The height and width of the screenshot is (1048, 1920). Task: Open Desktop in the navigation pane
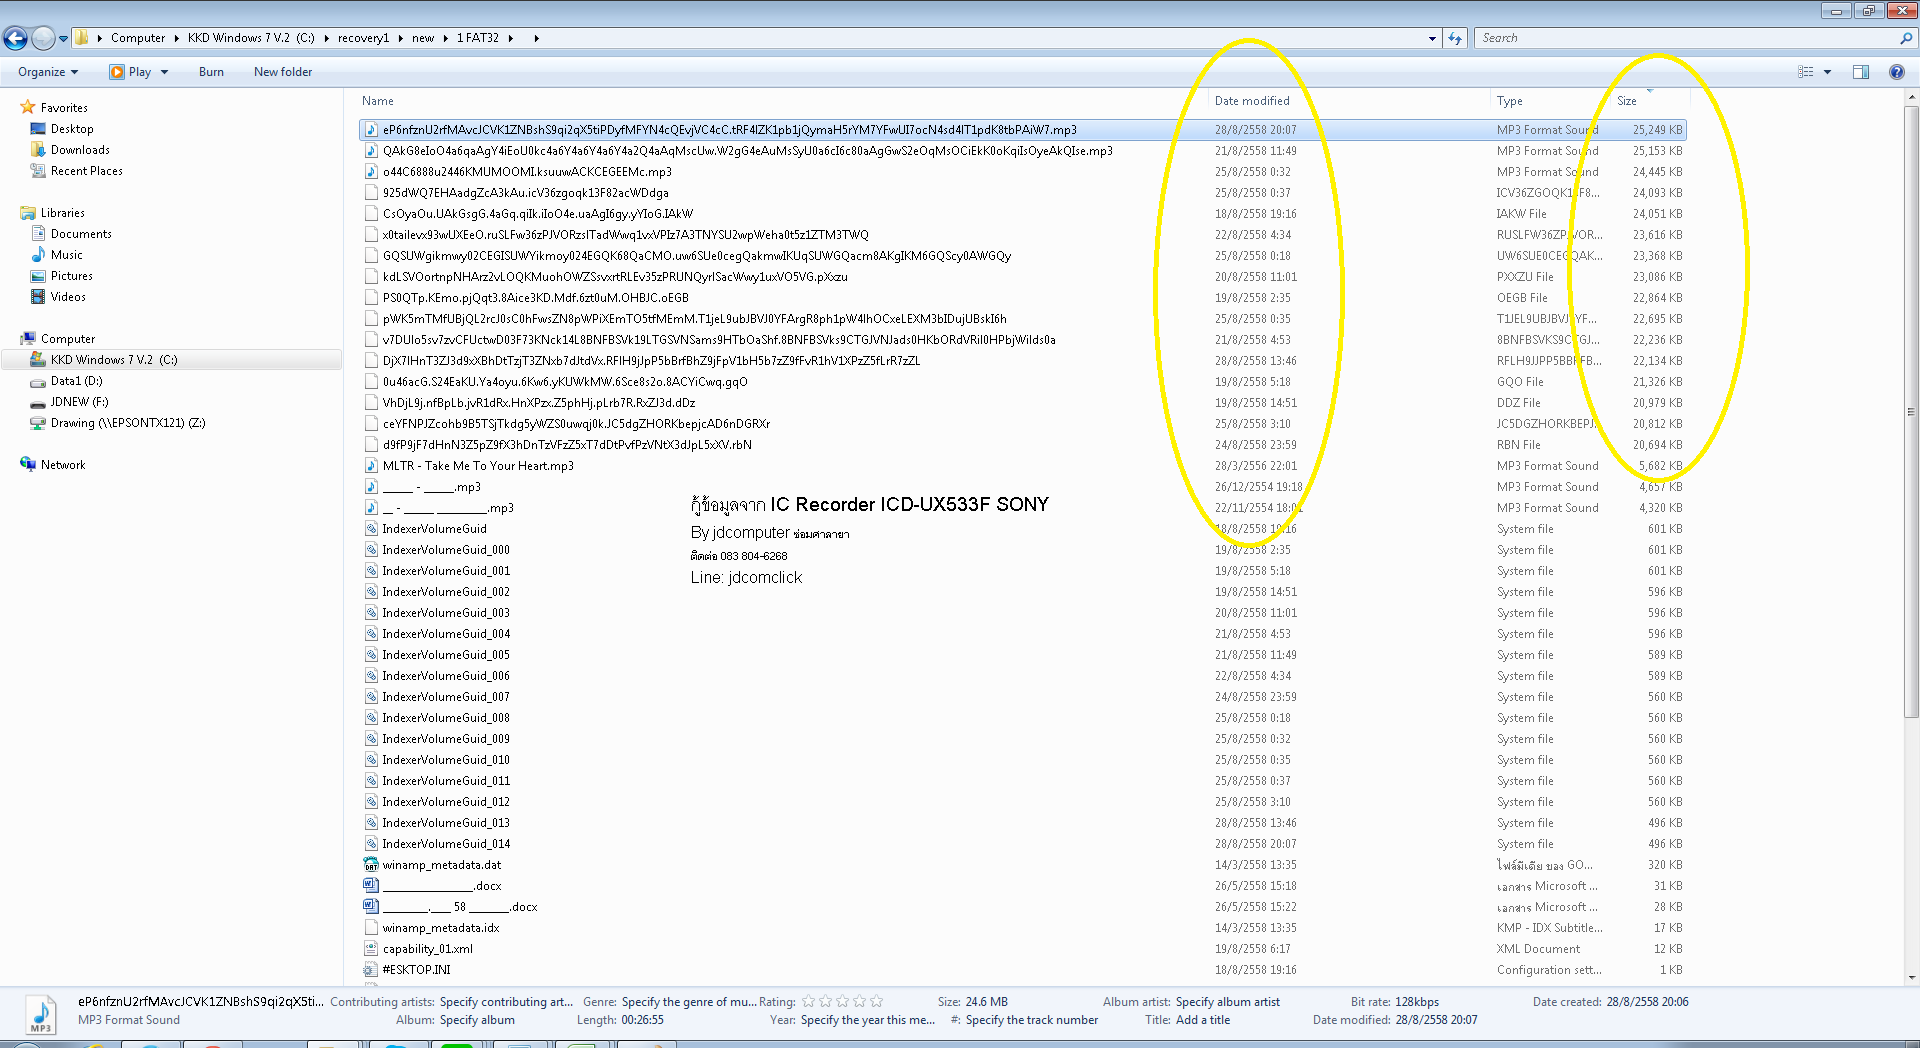click(72, 129)
